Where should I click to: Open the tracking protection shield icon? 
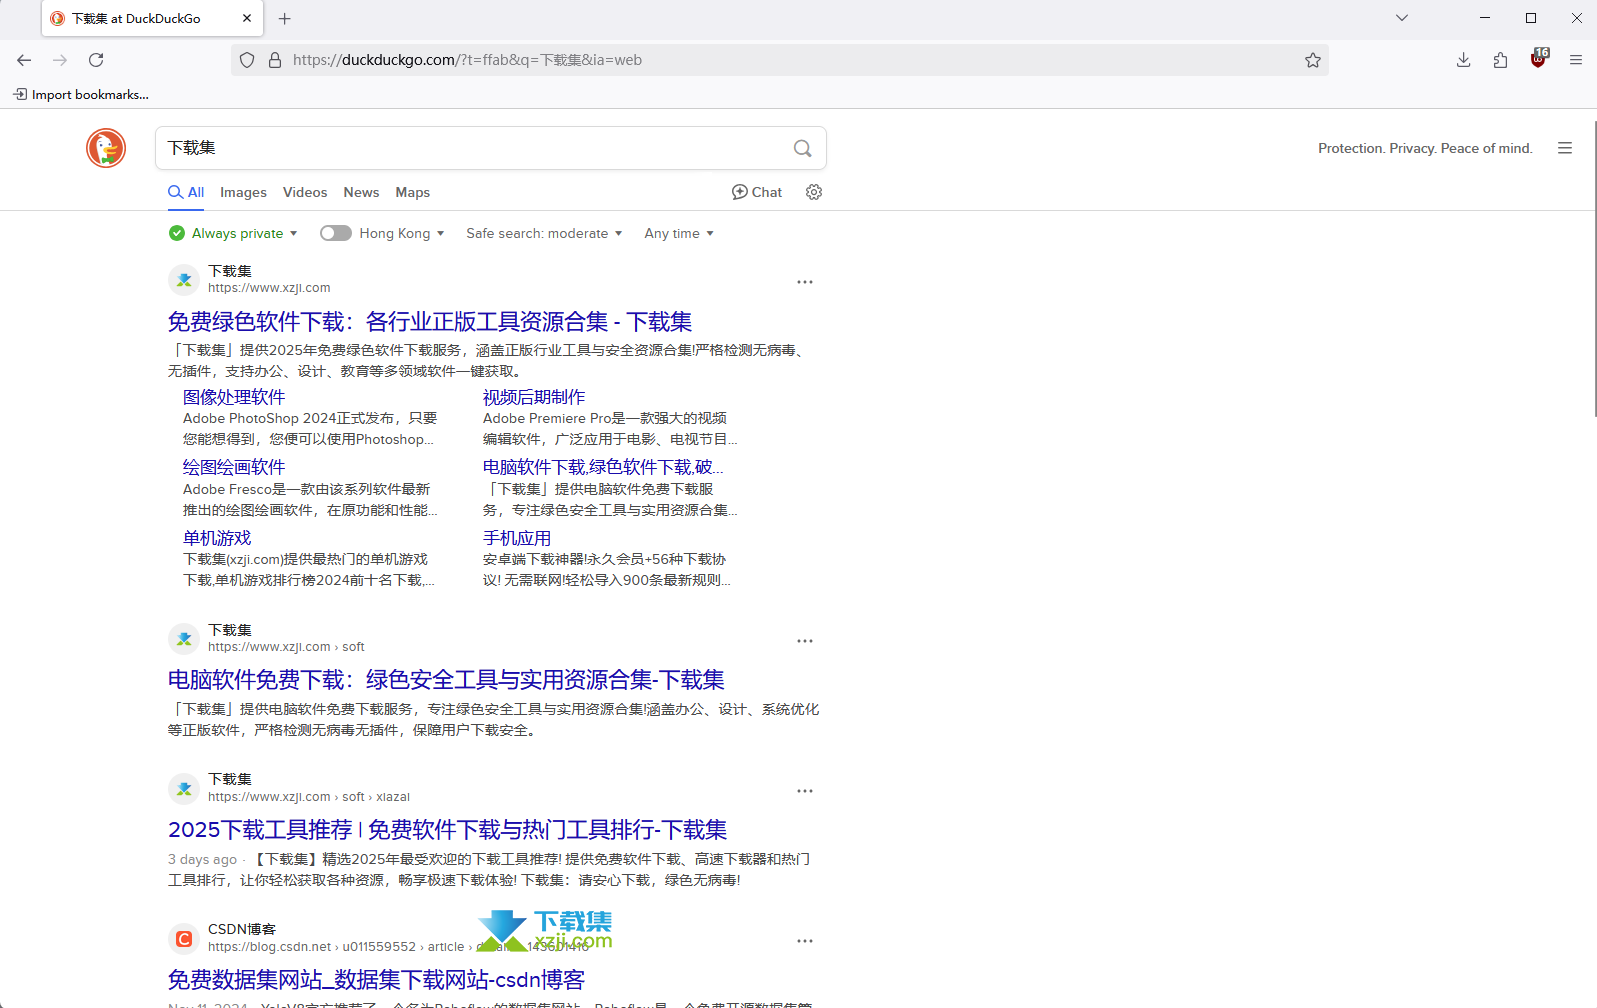click(x=247, y=60)
